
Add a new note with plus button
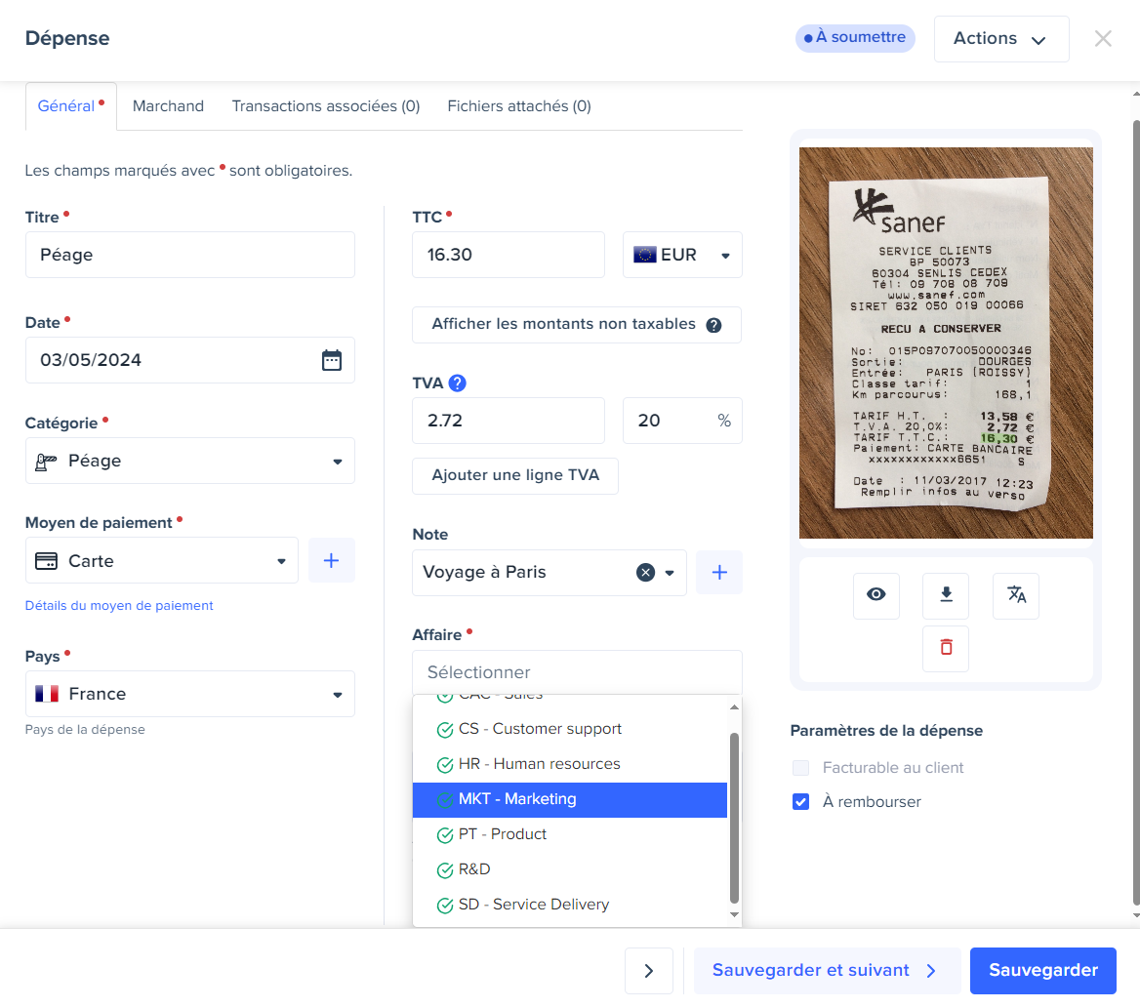coord(719,573)
